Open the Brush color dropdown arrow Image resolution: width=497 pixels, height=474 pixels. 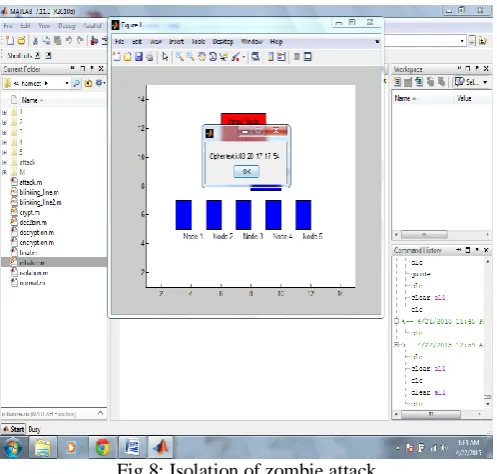[244, 57]
